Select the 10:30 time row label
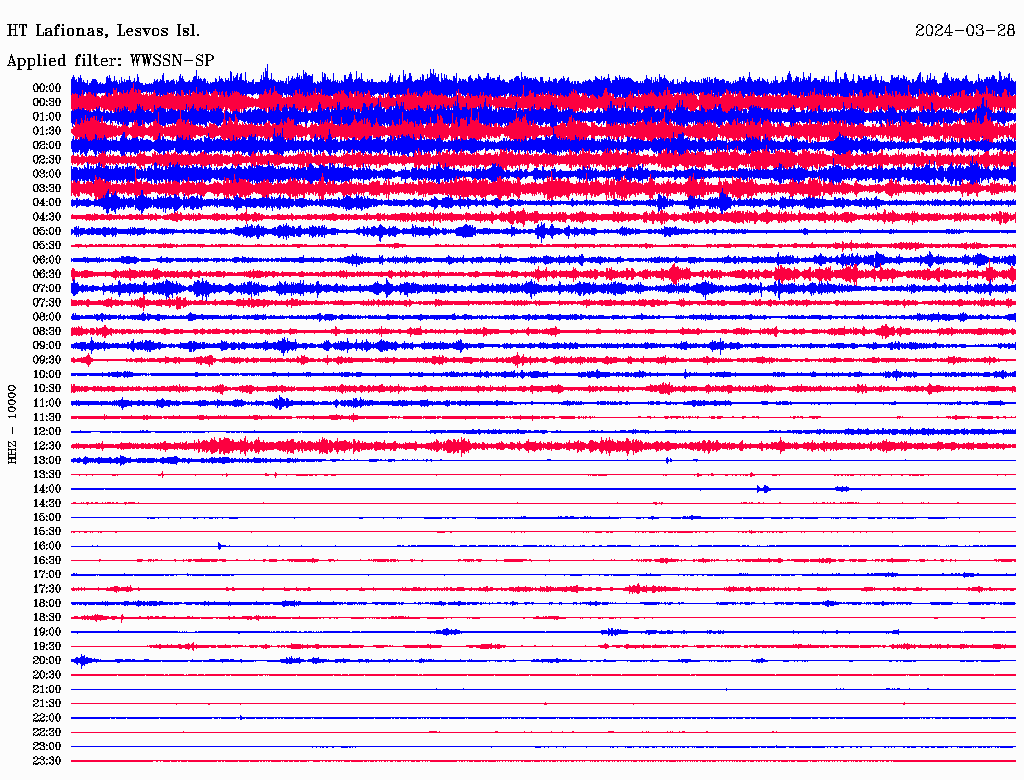Image resolution: width=1024 pixels, height=780 pixels. [x=47, y=389]
